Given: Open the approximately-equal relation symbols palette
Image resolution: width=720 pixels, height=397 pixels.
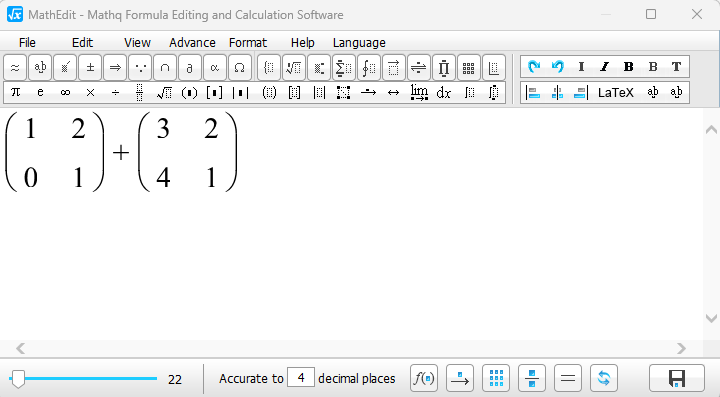Looking at the screenshot, I should (x=15, y=68).
